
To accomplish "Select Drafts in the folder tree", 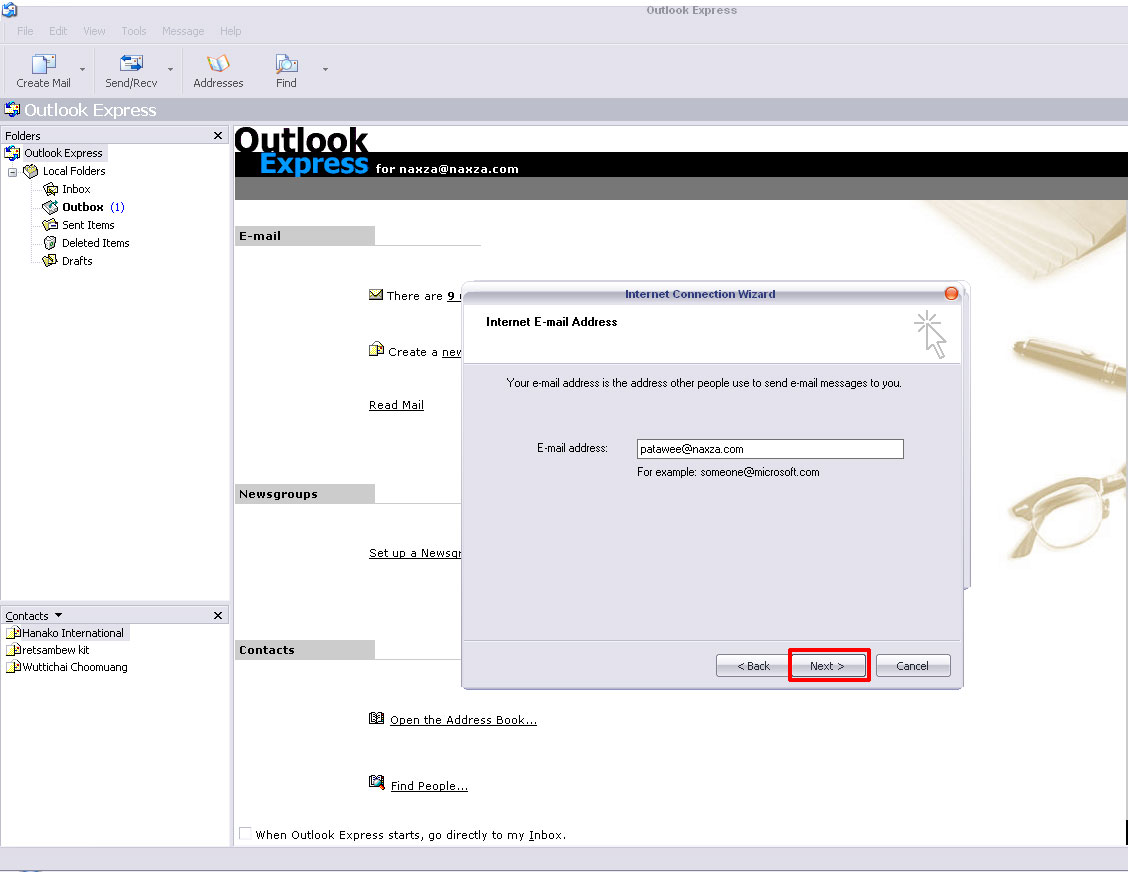I will coord(77,261).
